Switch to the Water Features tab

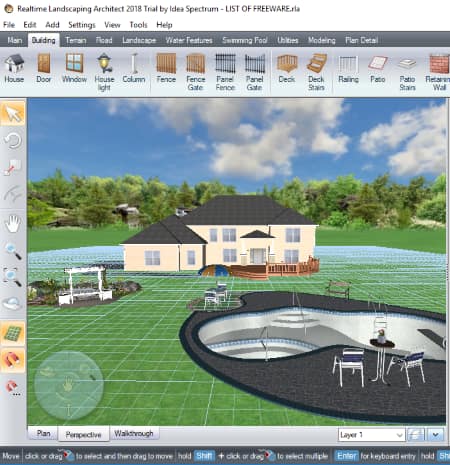[189, 40]
